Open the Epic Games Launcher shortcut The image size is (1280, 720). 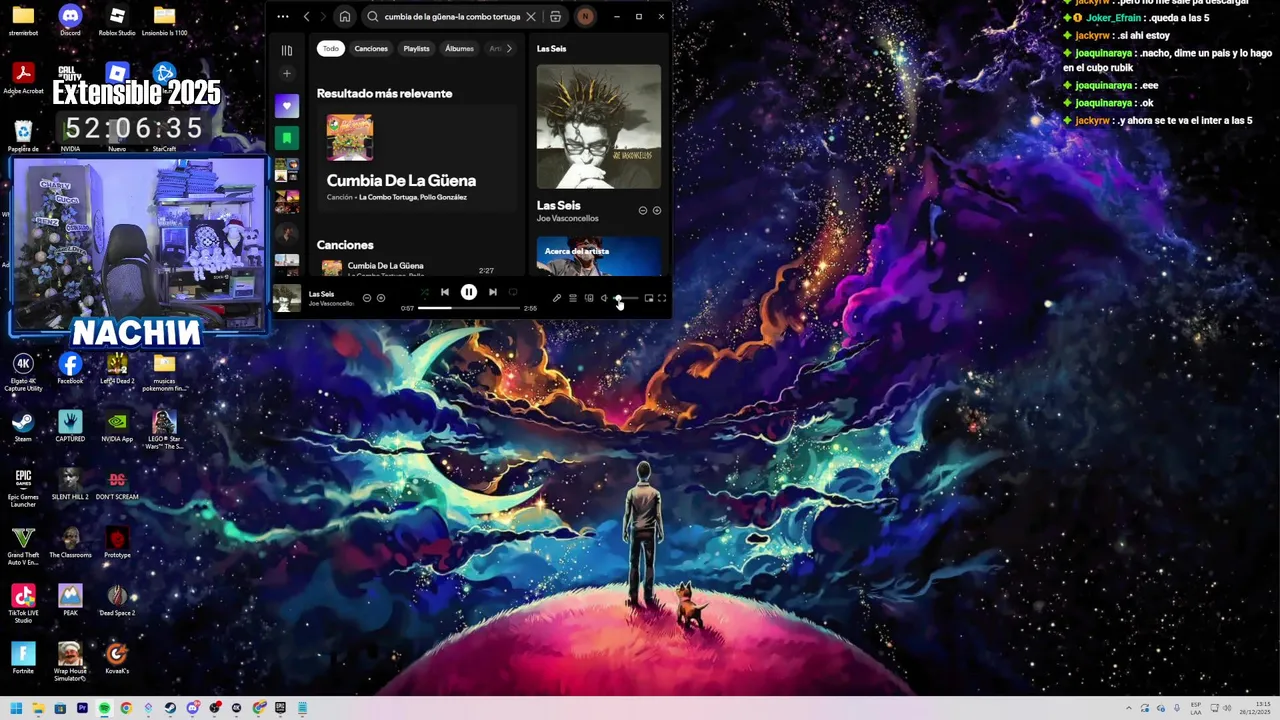pos(23,487)
